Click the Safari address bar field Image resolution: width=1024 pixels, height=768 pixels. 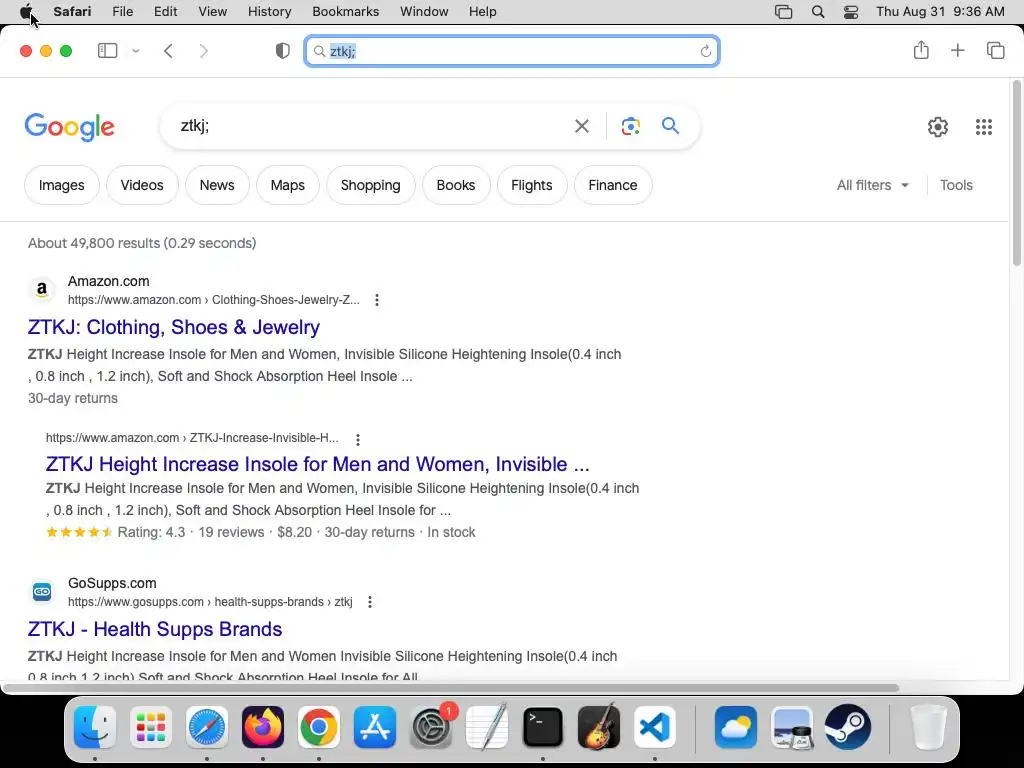click(x=512, y=51)
